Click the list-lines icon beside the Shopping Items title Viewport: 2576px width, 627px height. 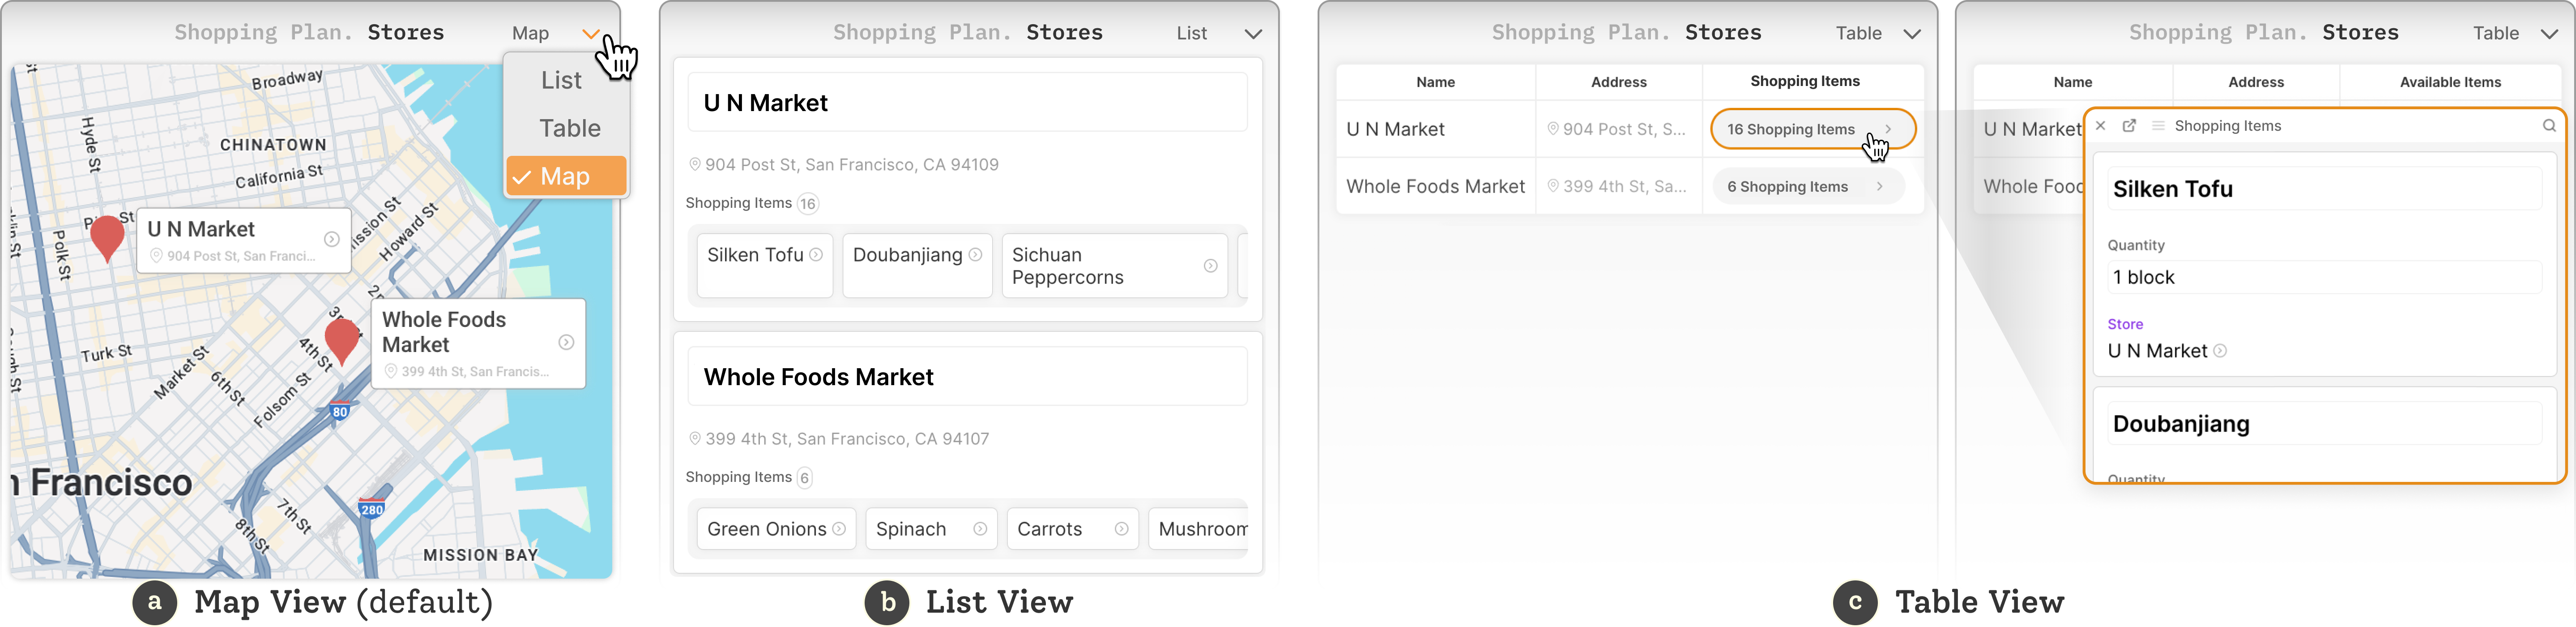[2158, 126]
